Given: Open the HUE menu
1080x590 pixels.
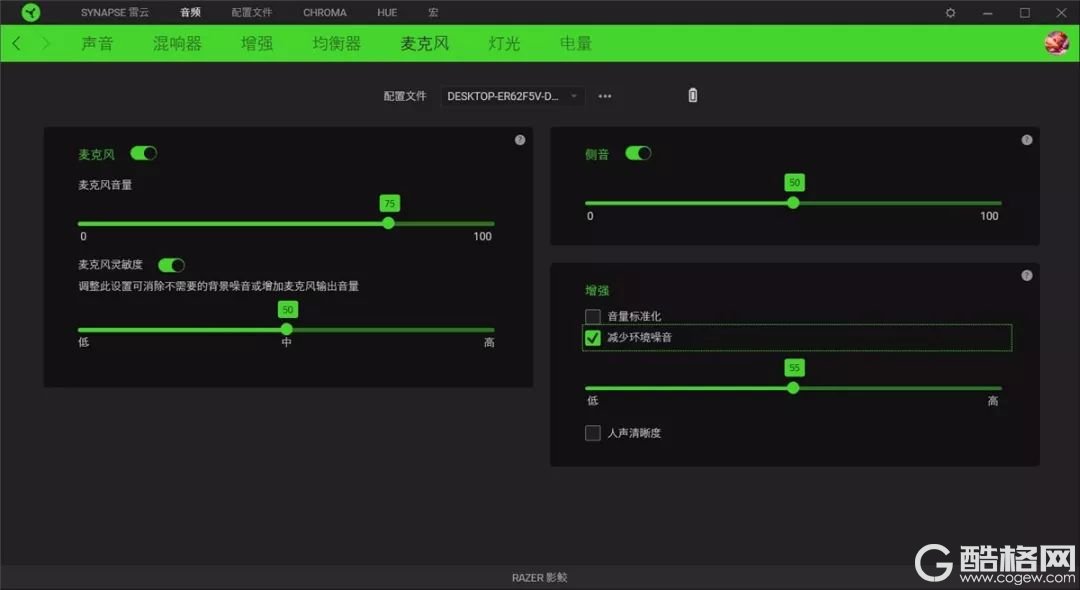Looking at the screenshot, I should click(x=387, y=12).
